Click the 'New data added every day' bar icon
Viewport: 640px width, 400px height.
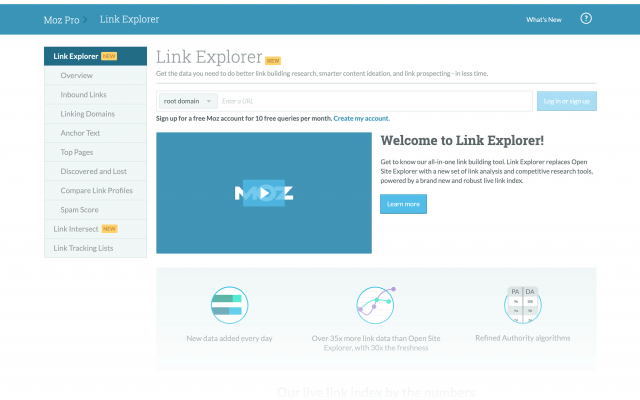point(229,305)
